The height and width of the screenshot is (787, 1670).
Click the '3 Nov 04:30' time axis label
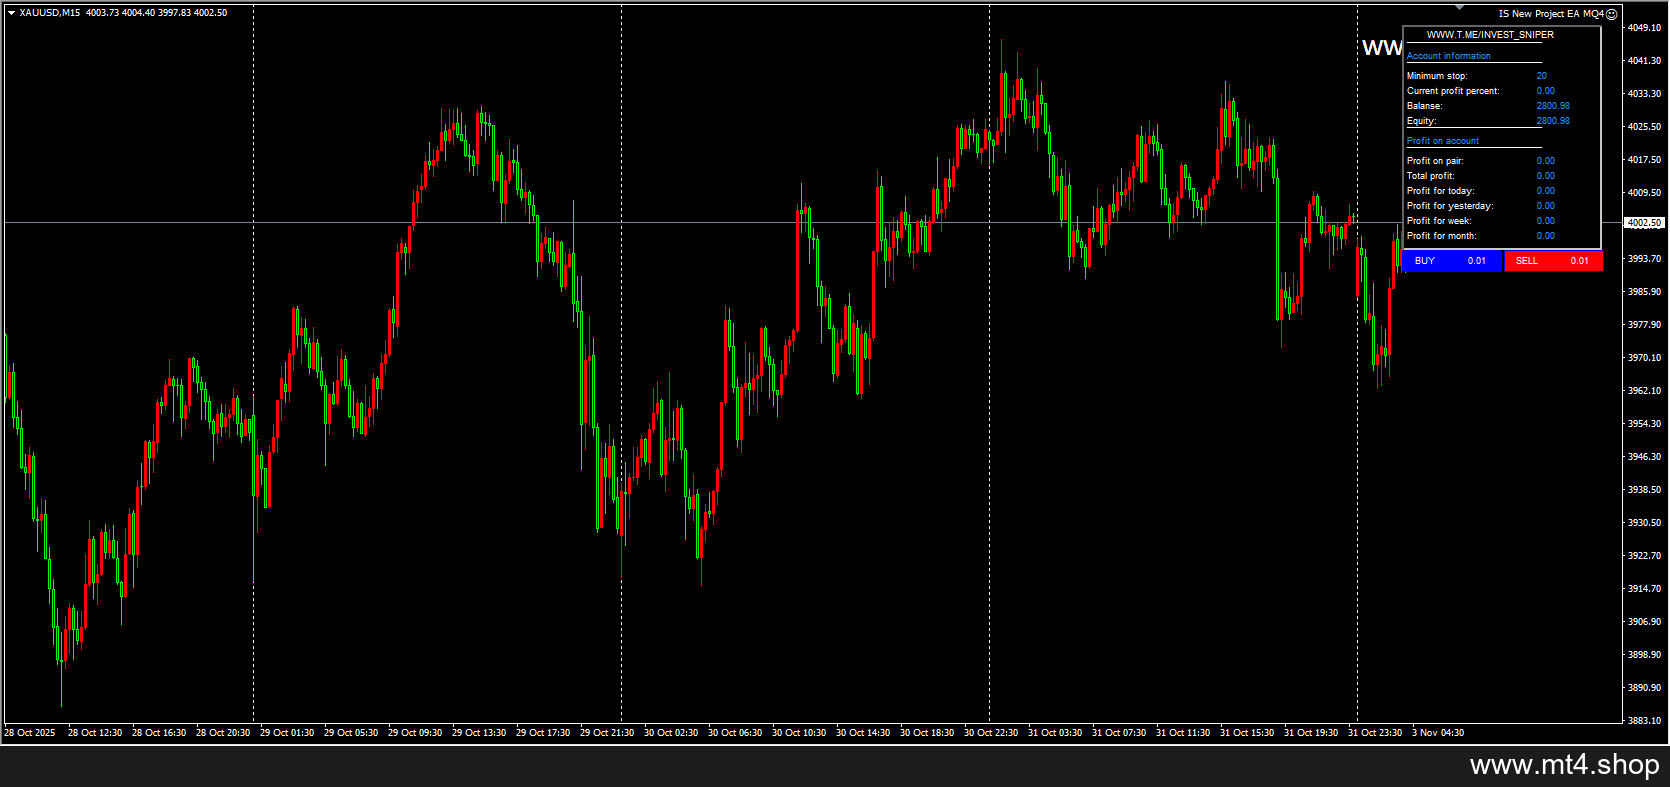point(1438,733)
